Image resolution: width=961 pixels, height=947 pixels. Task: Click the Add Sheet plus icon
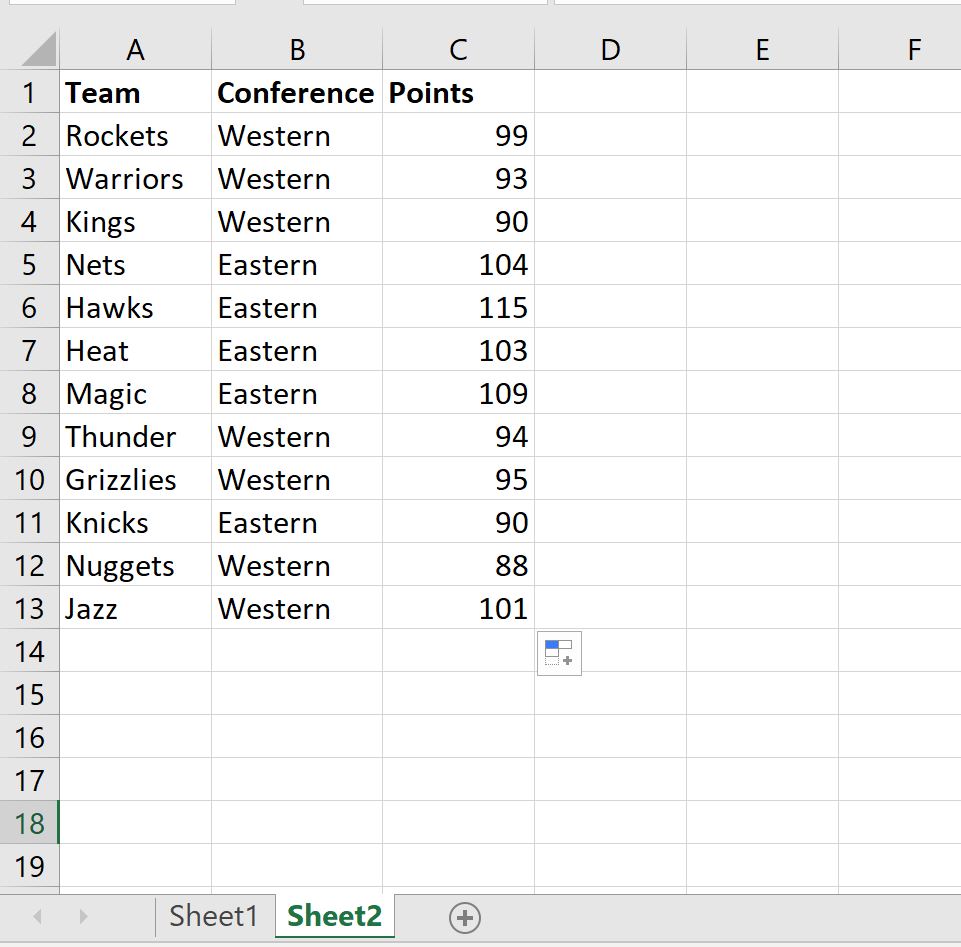(x=462, y=916)
